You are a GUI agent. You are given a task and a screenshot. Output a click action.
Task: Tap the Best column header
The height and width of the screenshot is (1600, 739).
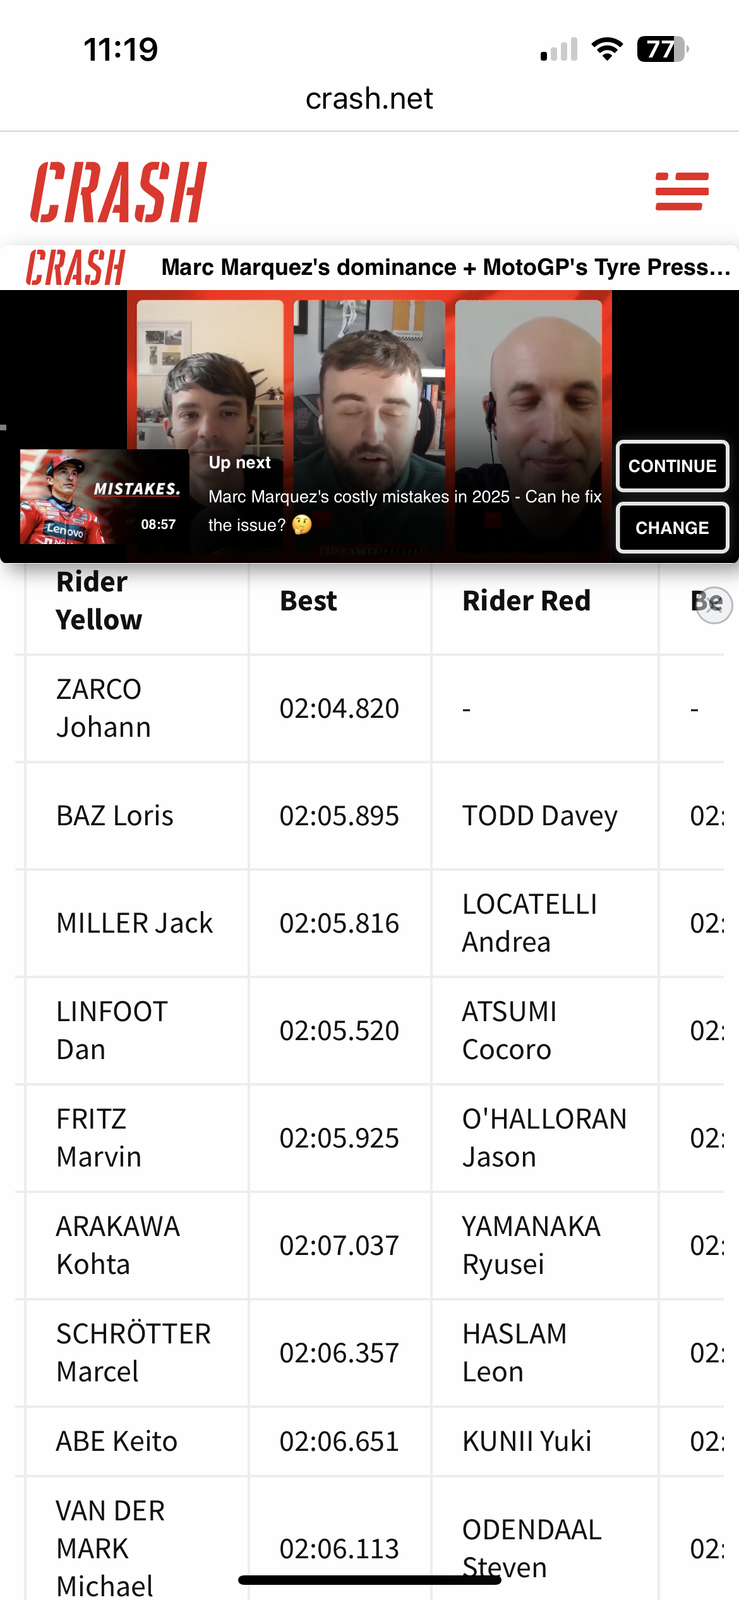coord(308,601)
